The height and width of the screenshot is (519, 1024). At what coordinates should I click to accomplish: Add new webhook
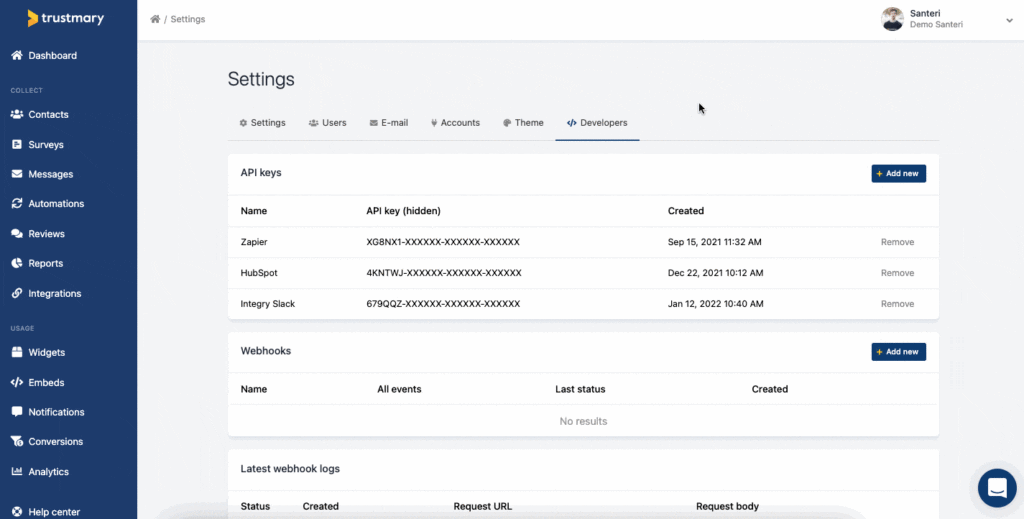899,352
